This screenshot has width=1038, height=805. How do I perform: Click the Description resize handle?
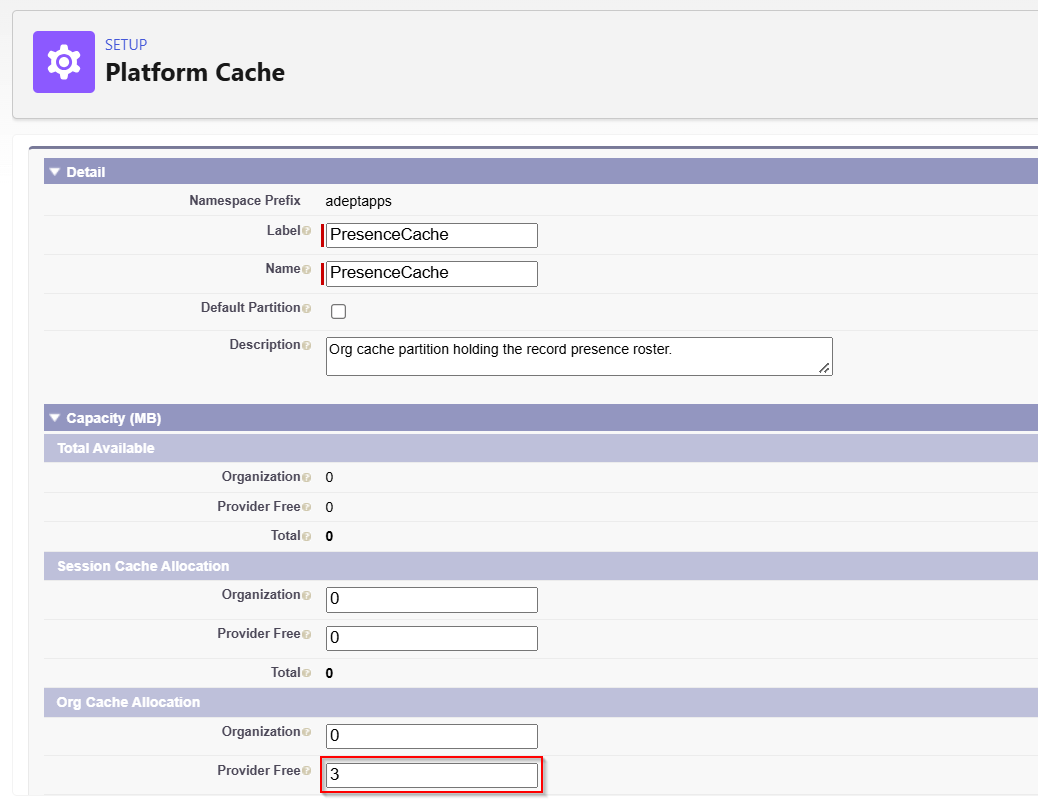tap(825, 369)
